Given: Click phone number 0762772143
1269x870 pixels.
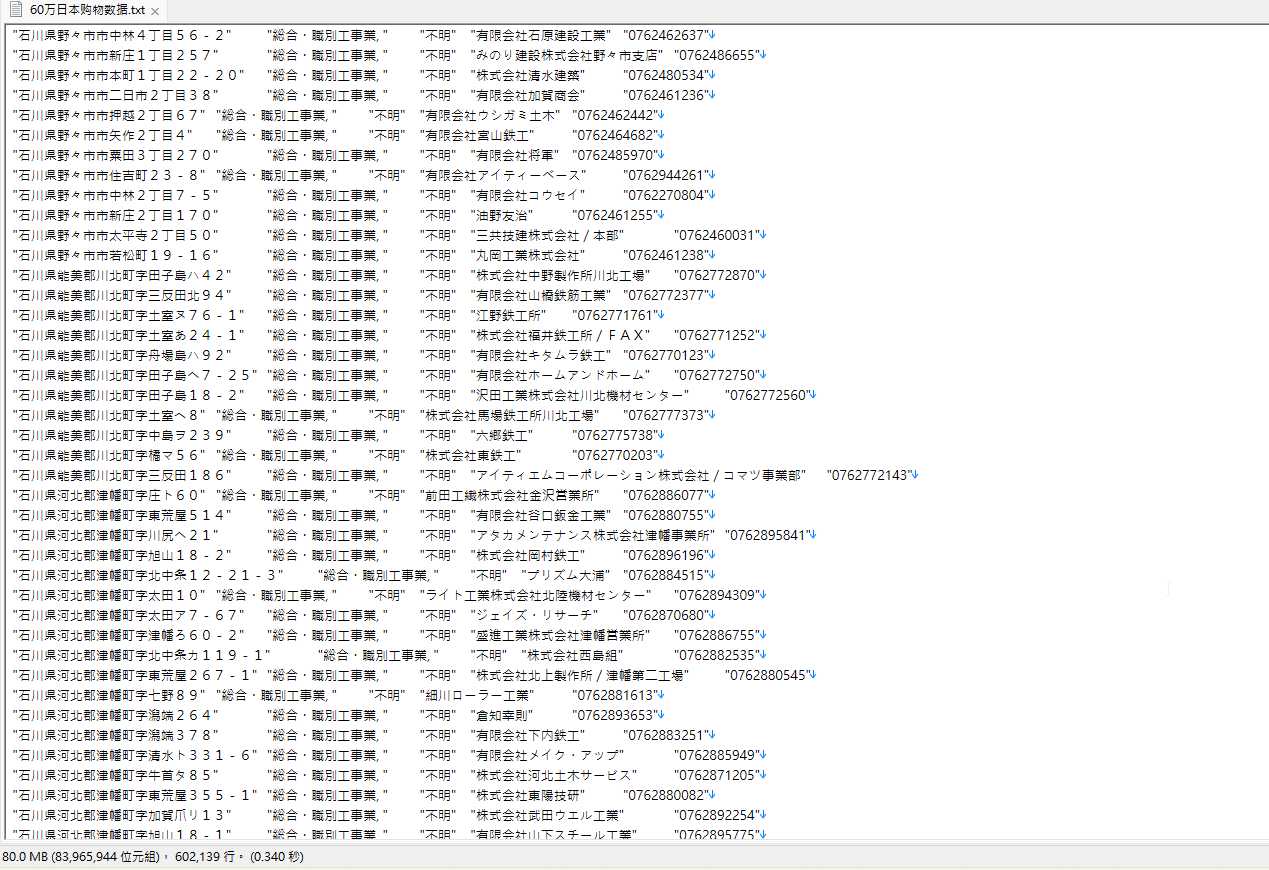Looking at the screenshot, I should pyautogui.click(x=868, y=475).
